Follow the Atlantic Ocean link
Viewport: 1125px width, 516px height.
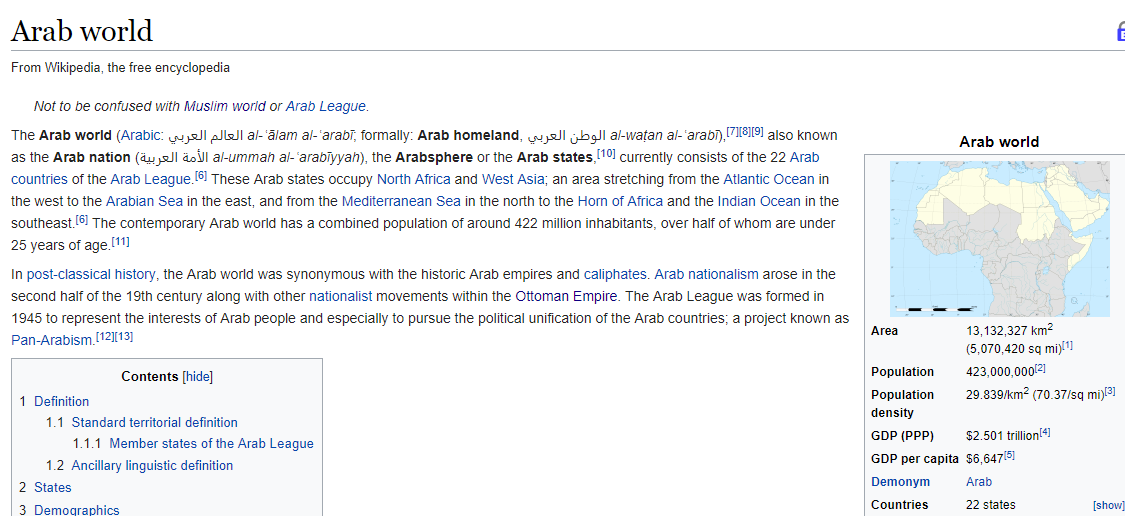pyautogui.click(x=768, y=179)
